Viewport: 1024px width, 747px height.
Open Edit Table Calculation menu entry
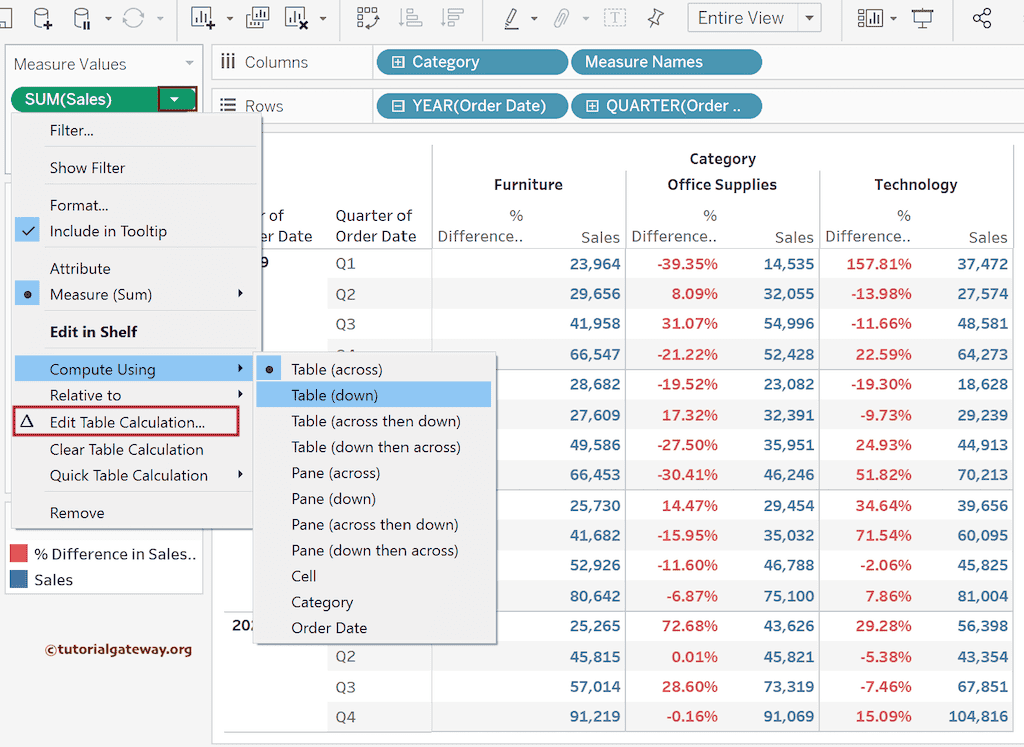point(127,422)
